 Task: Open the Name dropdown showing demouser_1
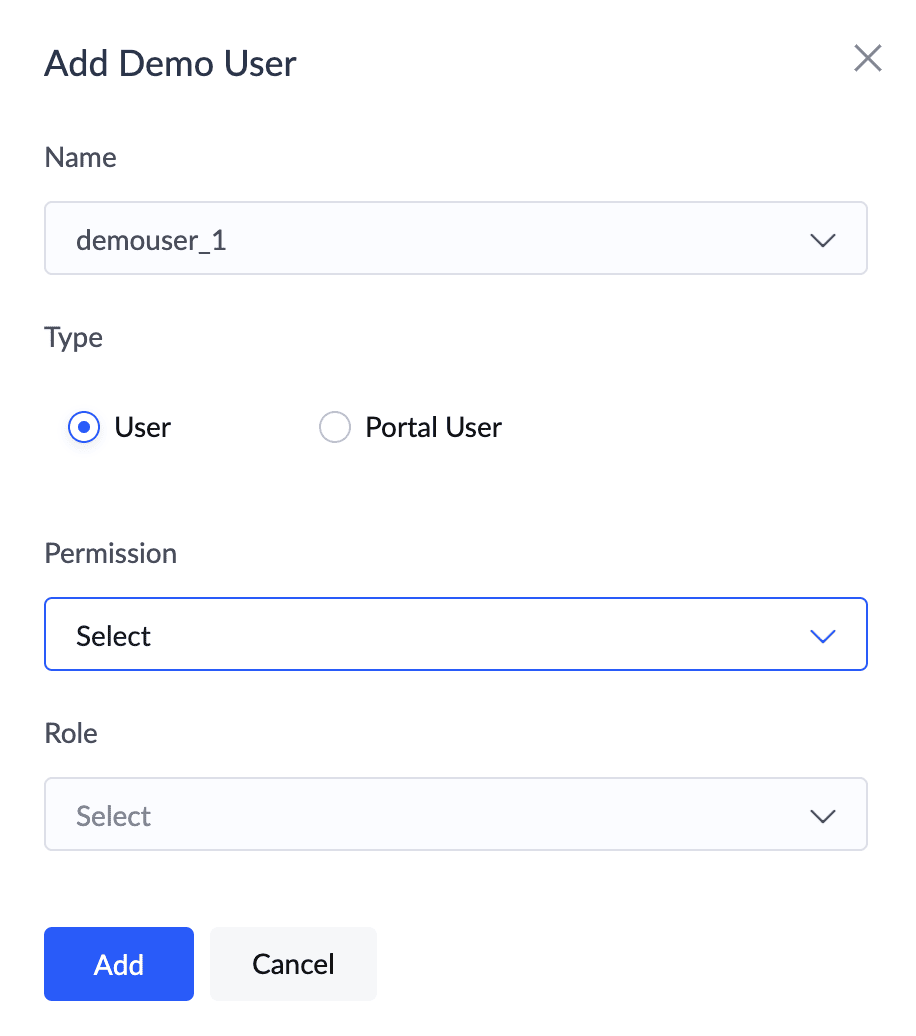tap(455, 238)
